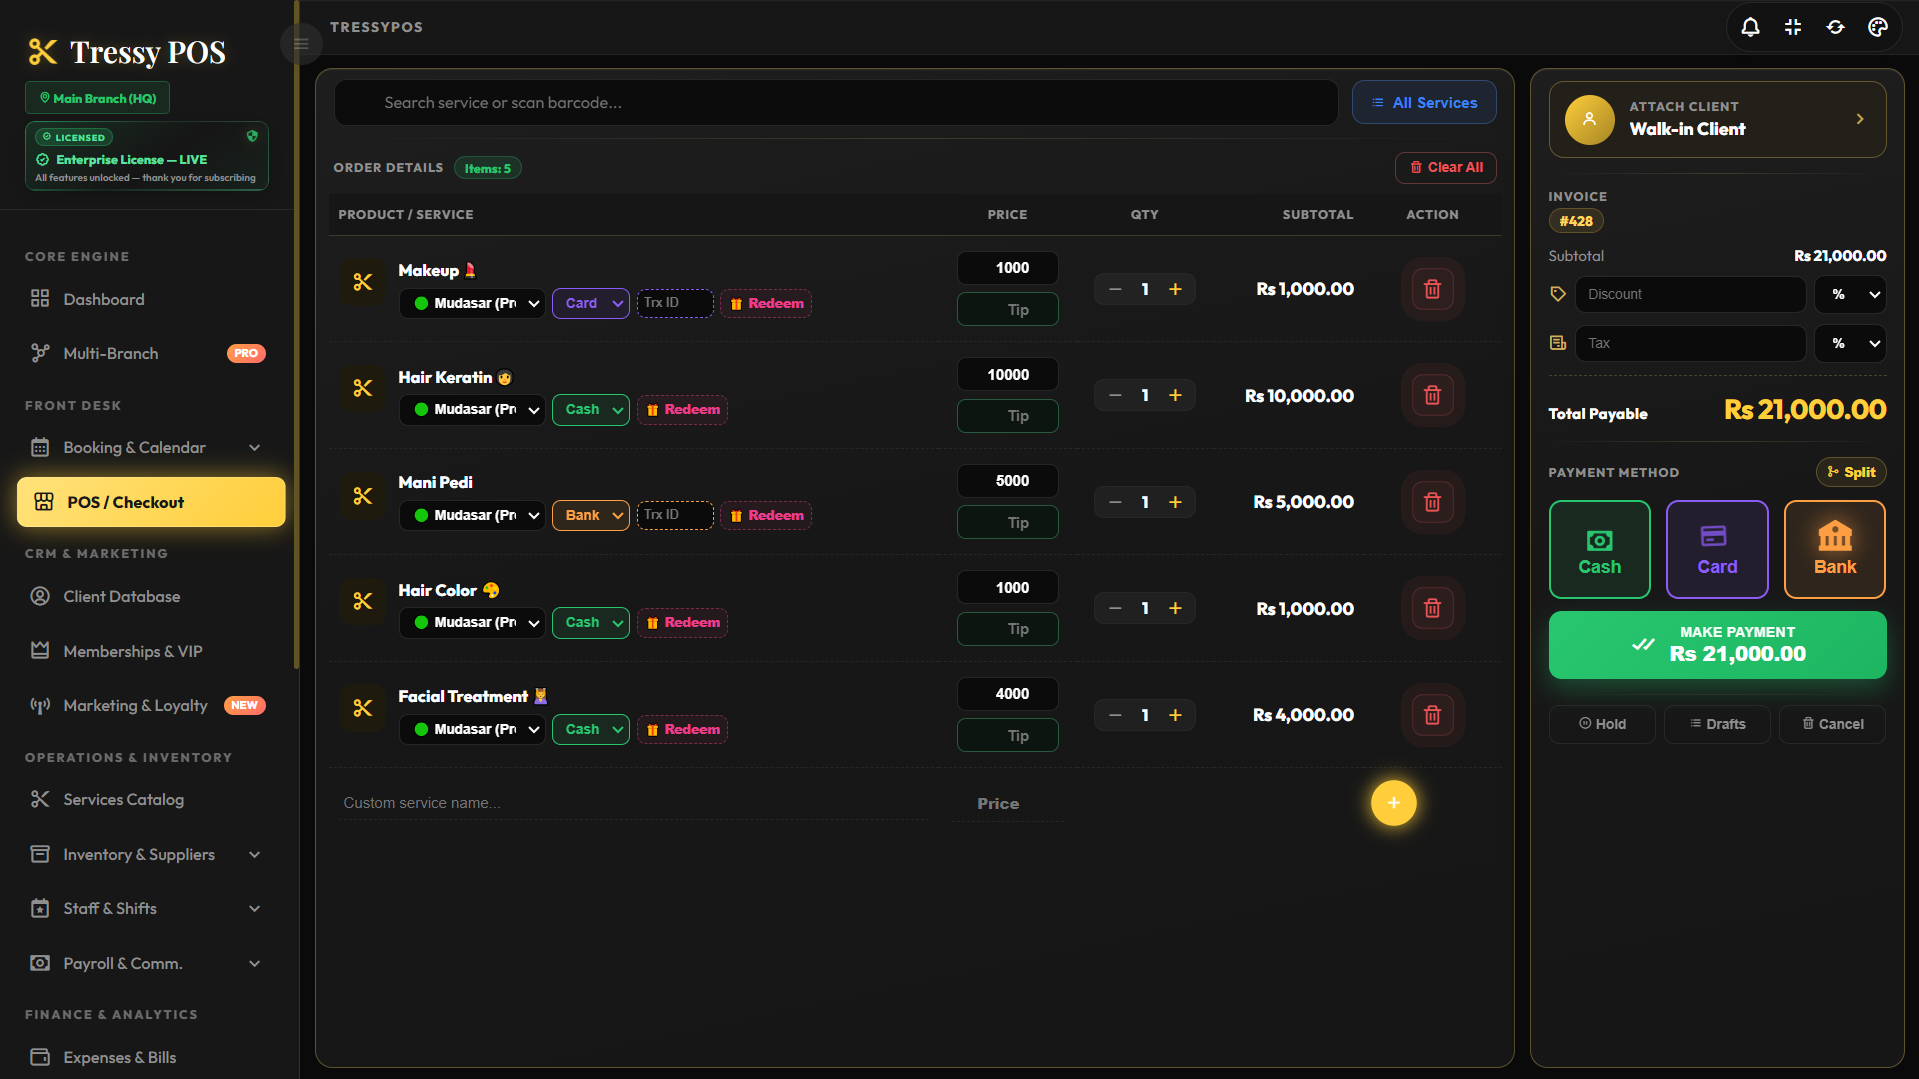Change Tax type percent dropdown
1919x1079 pixels.
point(1851,343)
